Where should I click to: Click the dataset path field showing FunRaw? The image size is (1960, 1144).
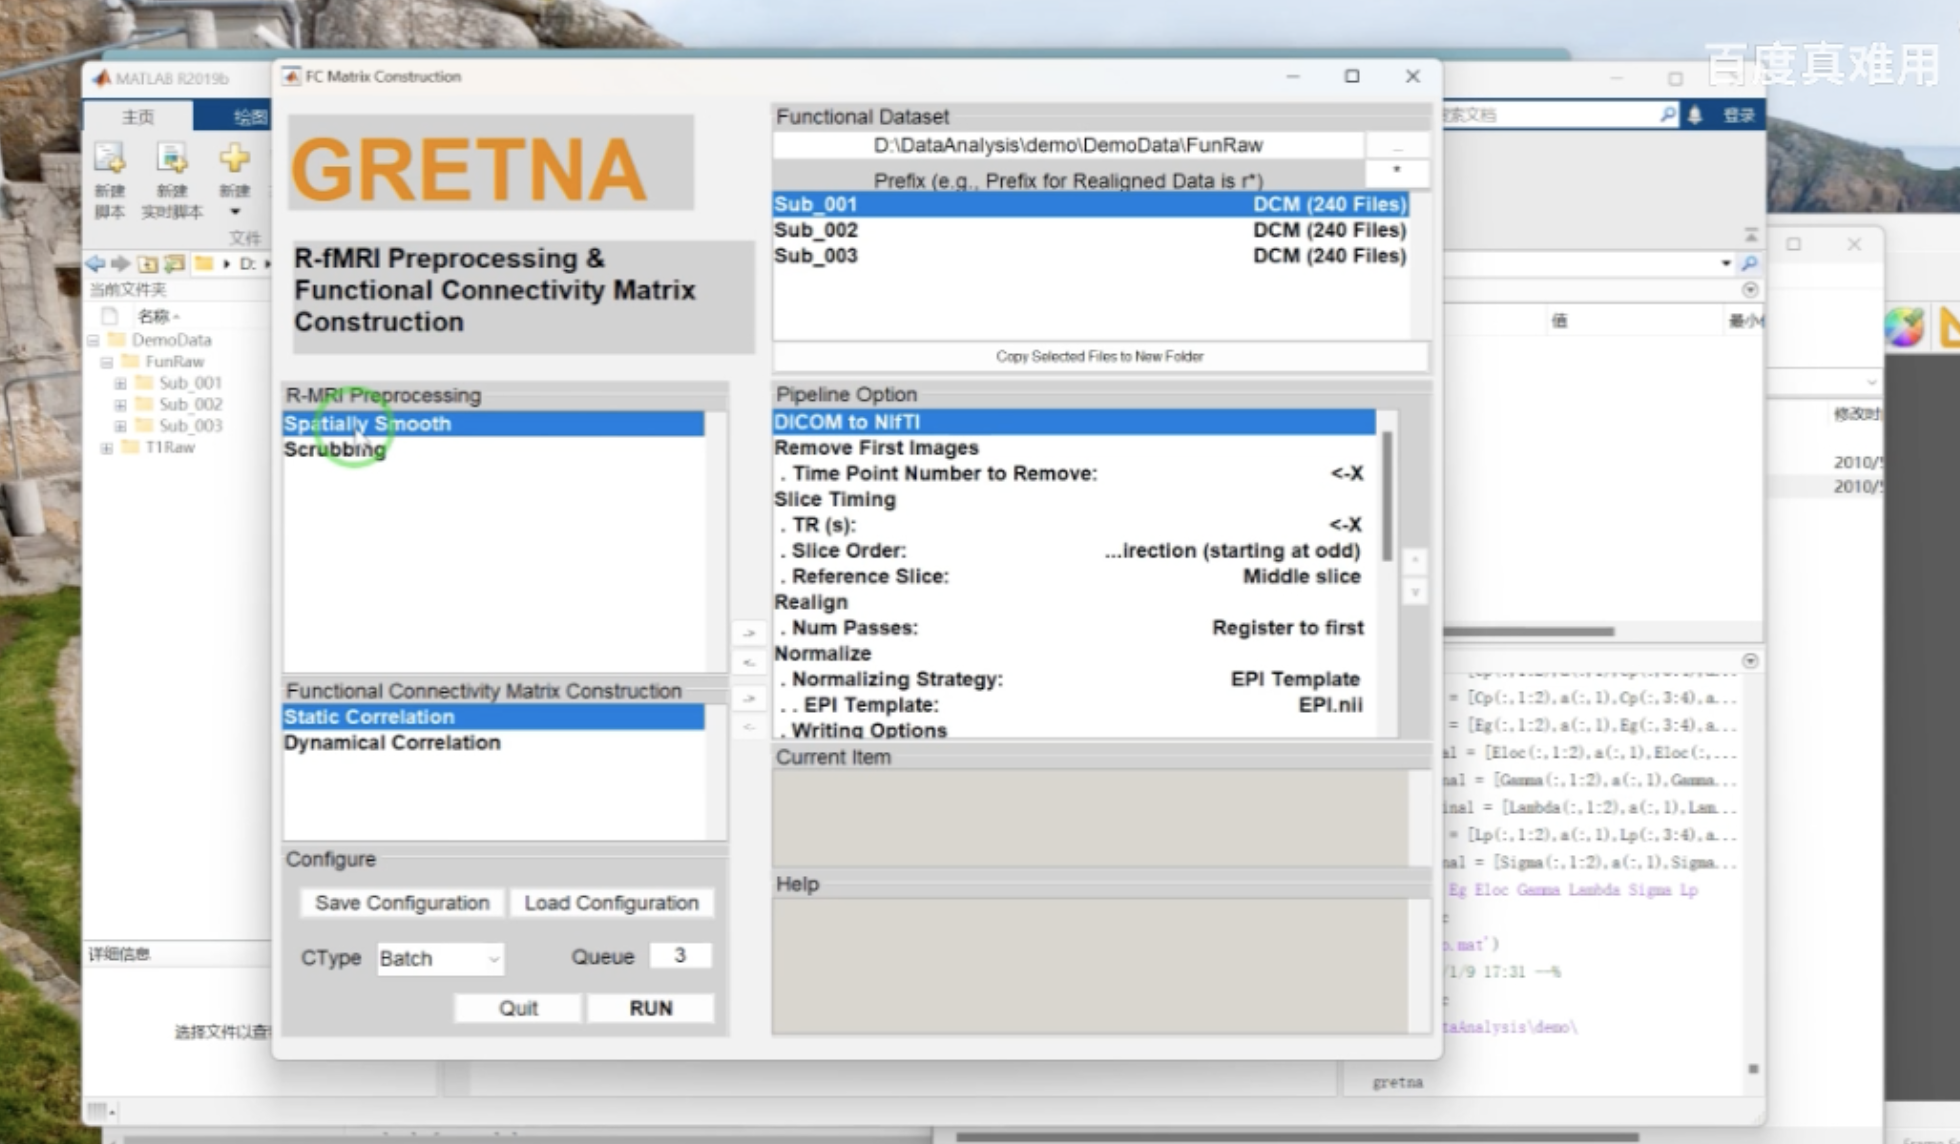coord(1068,145)
